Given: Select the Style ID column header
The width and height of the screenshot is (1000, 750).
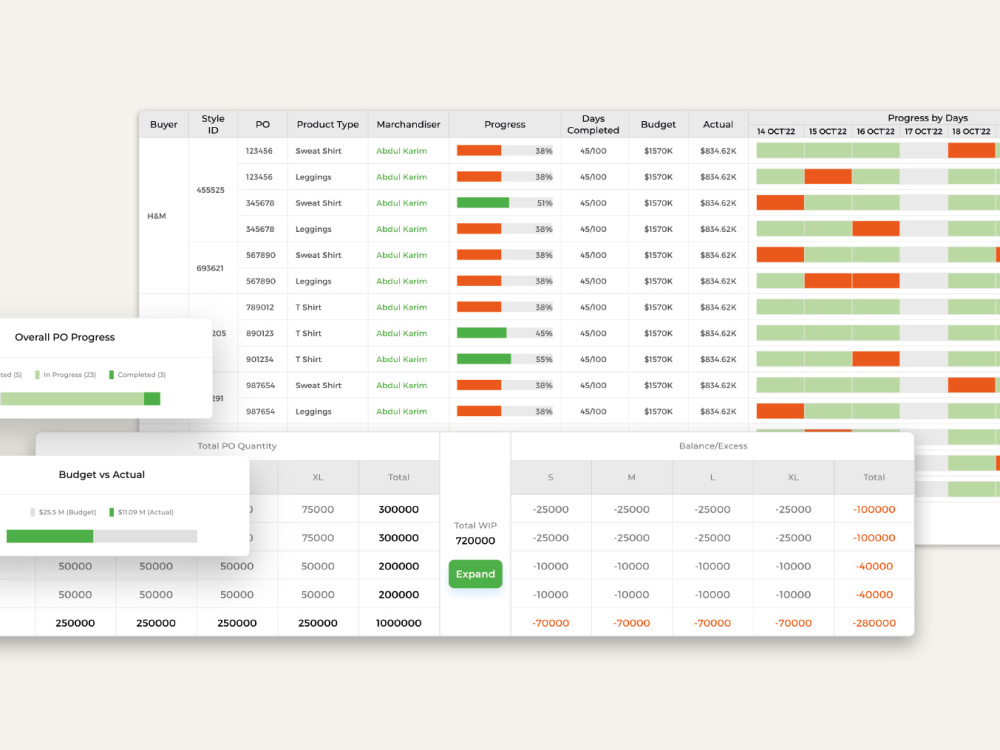Looking at the screenshot, I should click(x=213, y=124).
